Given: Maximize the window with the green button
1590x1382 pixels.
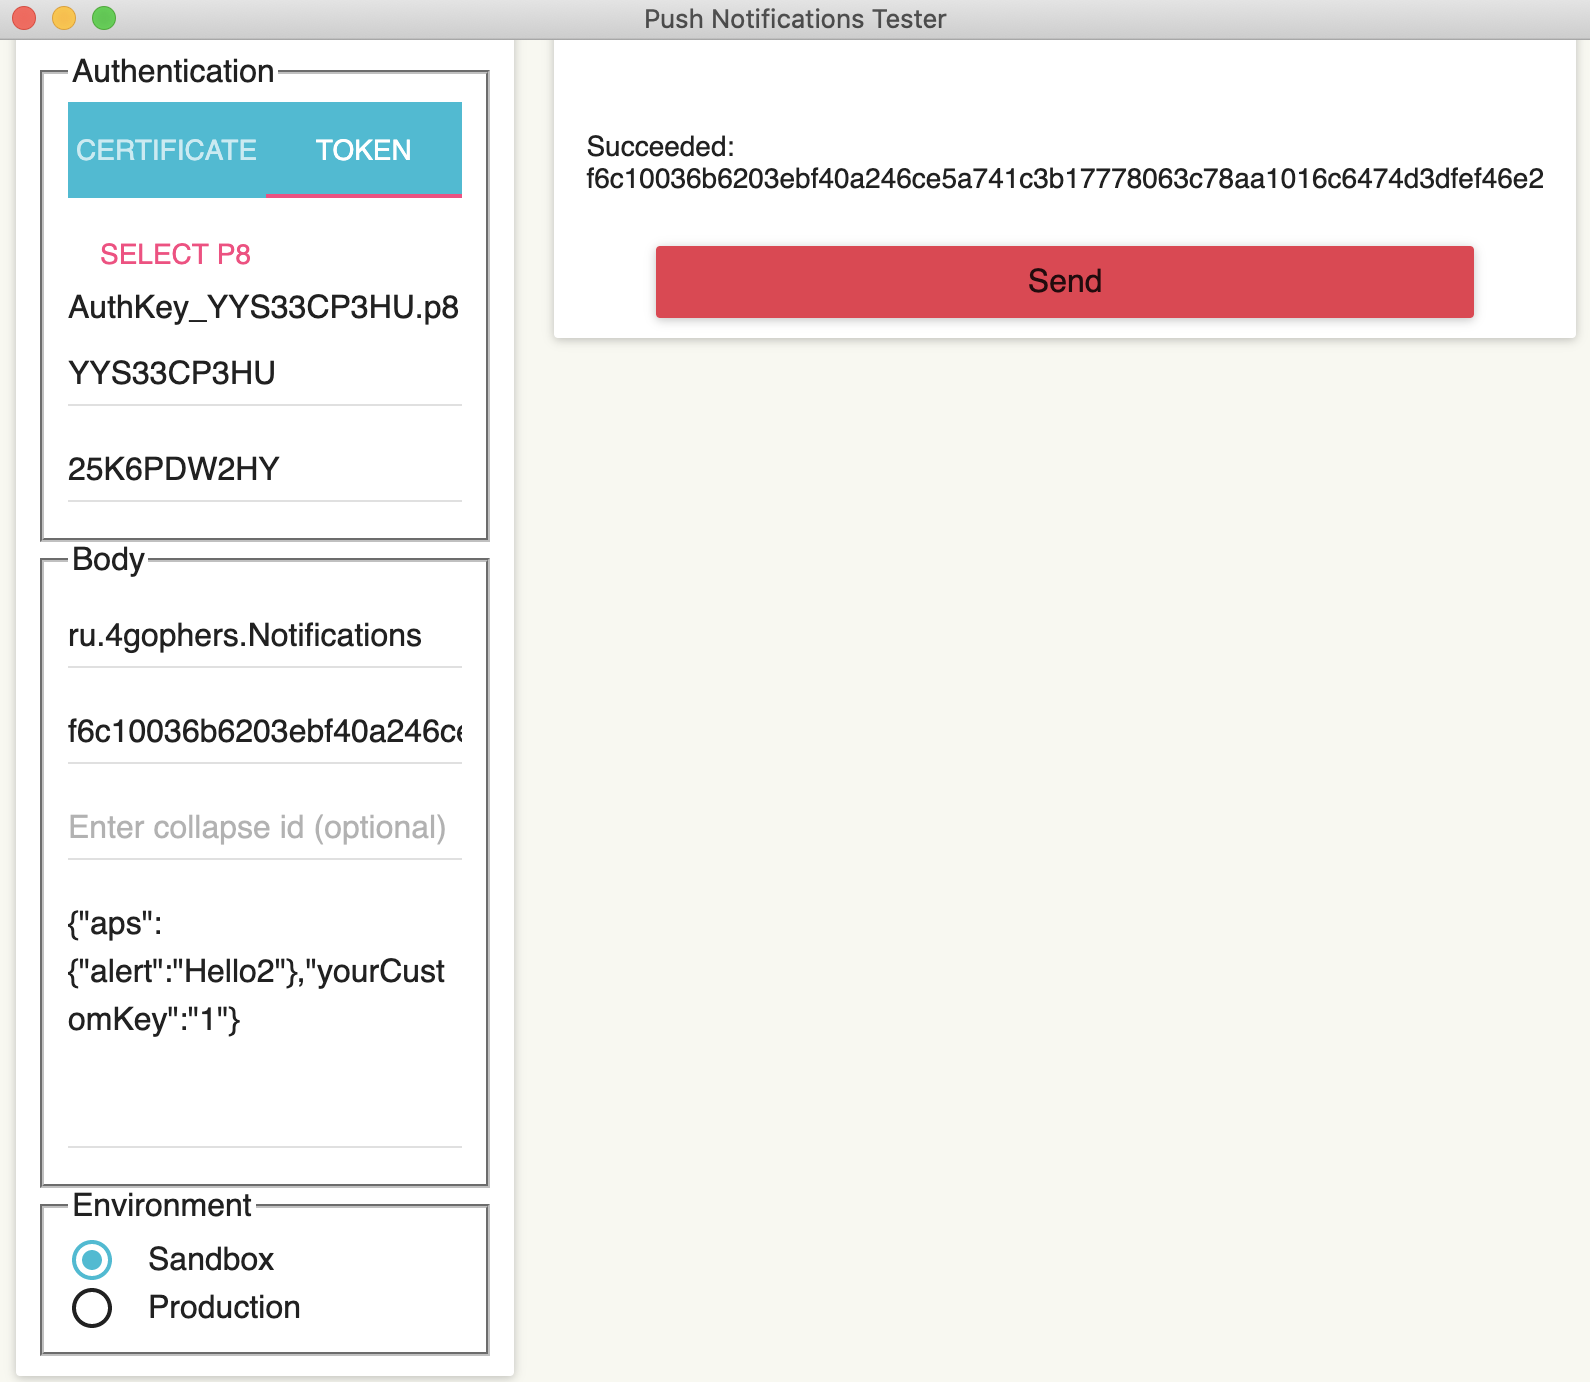Looking at the screenshot, I should tap(104, 18).
